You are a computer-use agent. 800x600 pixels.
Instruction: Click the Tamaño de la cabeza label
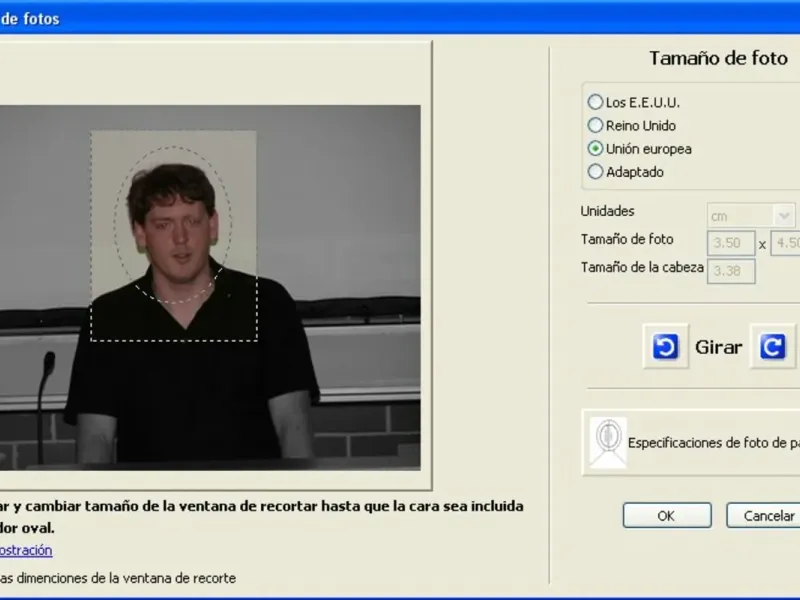642,267
